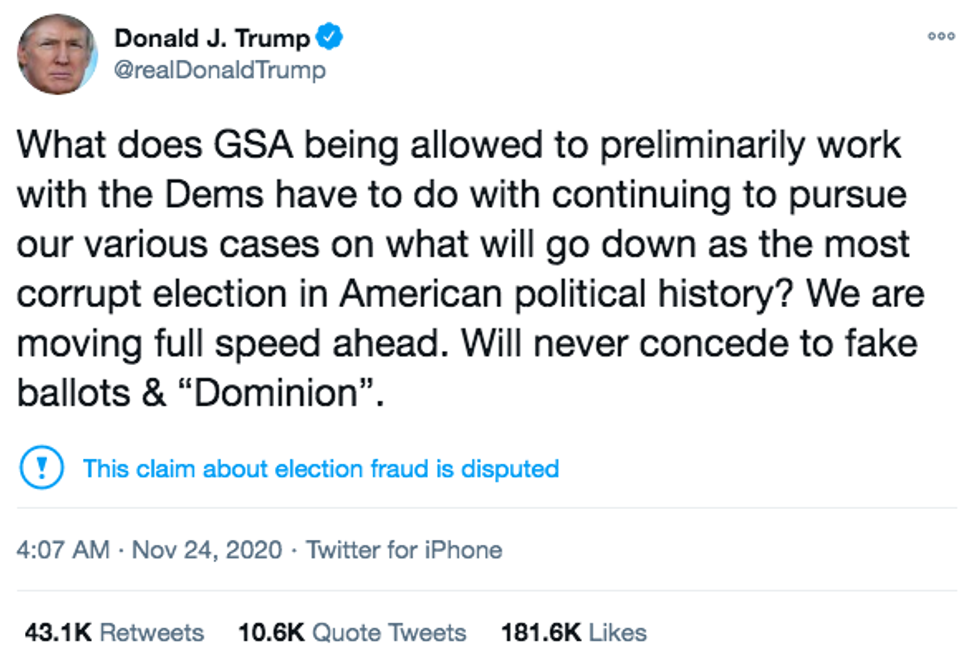
Task: Show the 181.6K Likes list
Action: 573,632
